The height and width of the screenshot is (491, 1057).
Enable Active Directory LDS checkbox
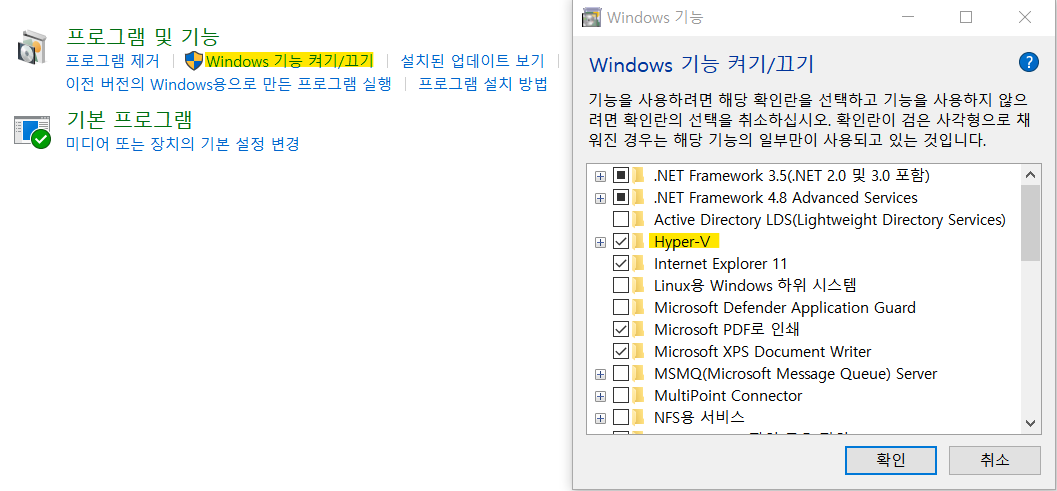(x=621, y=219)
